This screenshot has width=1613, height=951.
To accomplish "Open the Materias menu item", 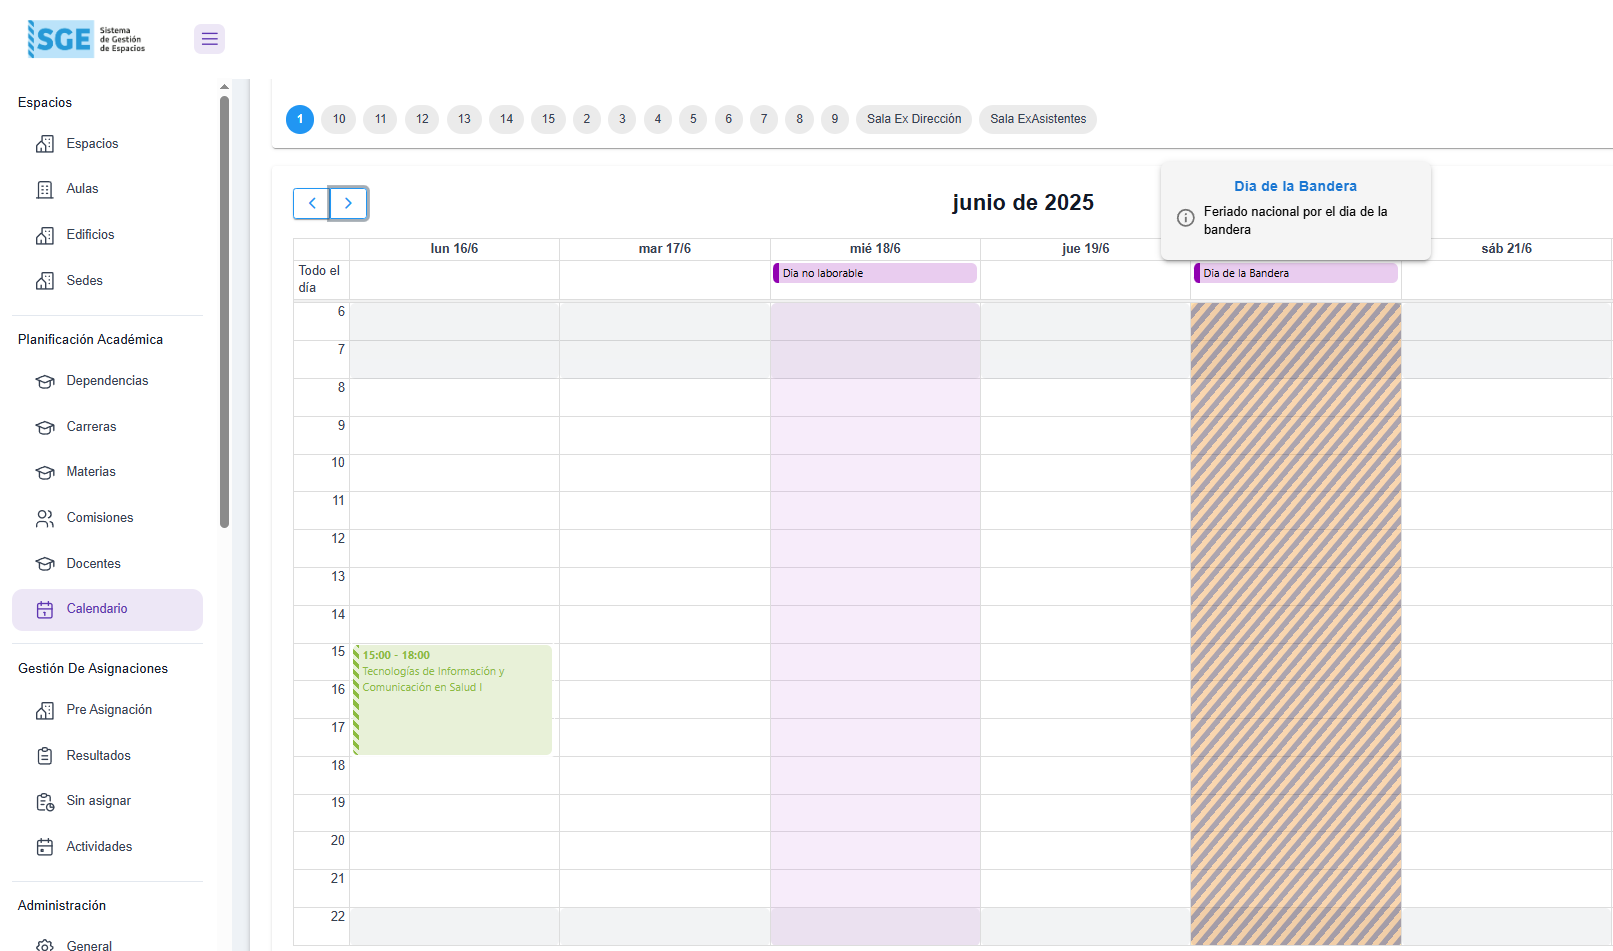I will [x=107, y=472].
